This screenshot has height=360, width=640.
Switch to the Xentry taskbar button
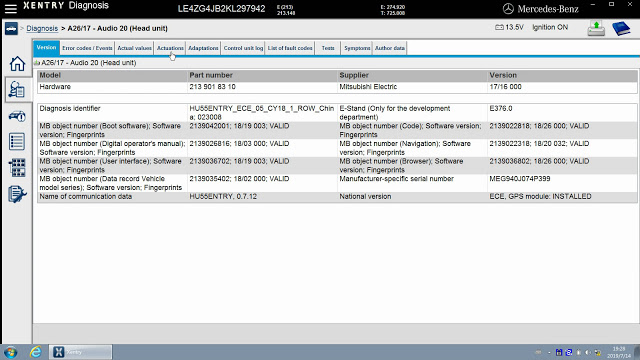click(x=81, y=352)
